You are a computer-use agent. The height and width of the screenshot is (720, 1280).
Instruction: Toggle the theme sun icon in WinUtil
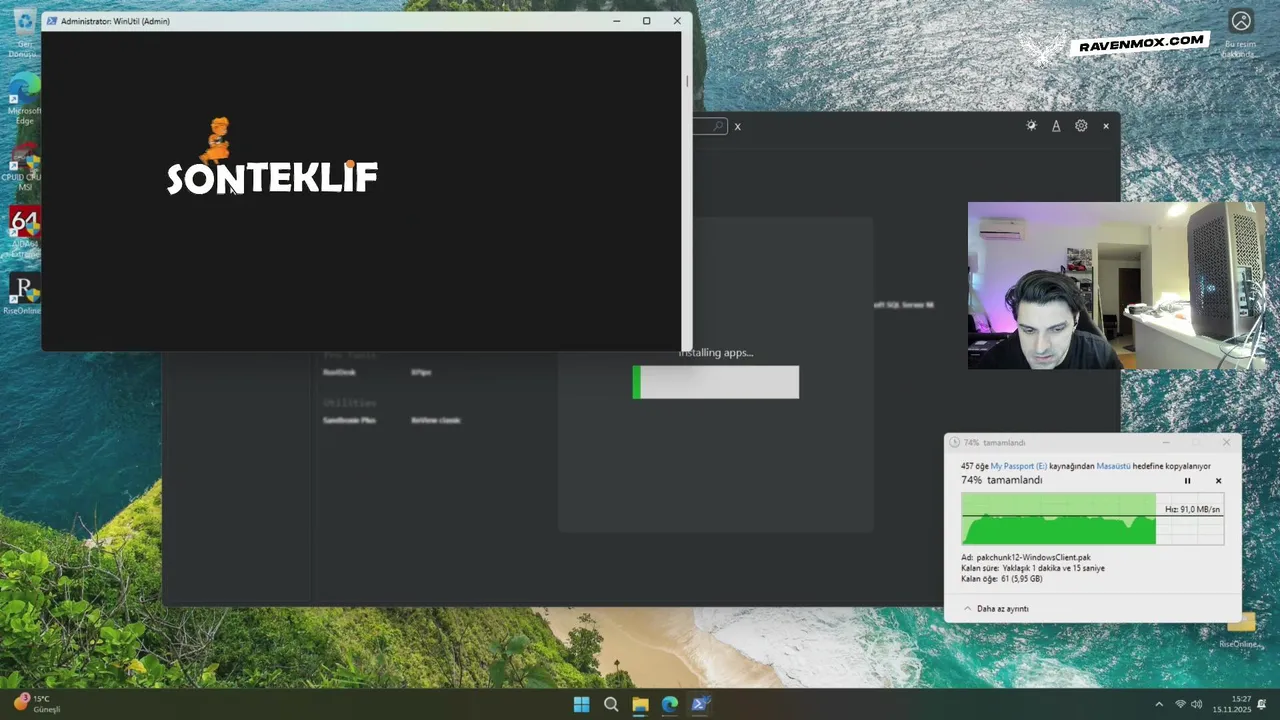pos(1031,126)
